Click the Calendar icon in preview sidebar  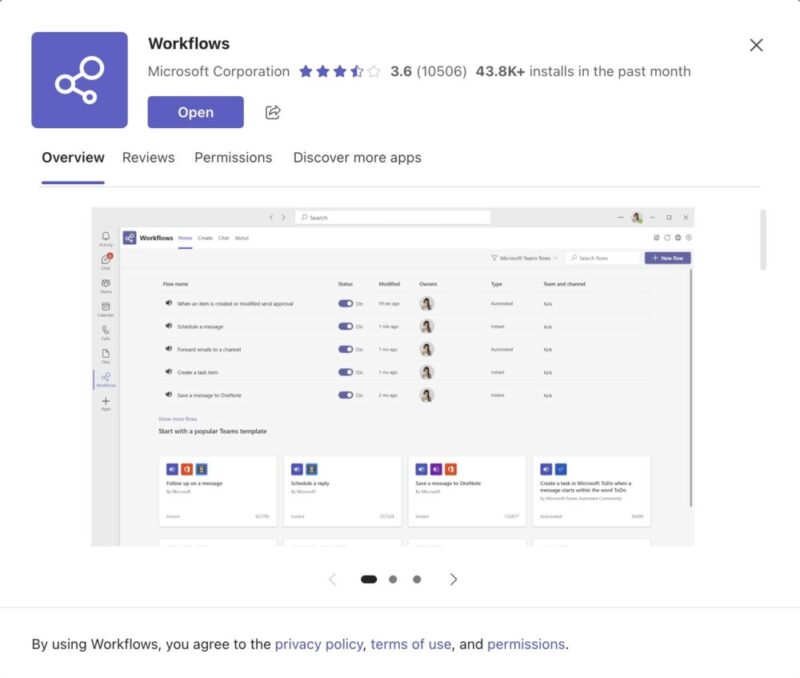tap(106, 309)
